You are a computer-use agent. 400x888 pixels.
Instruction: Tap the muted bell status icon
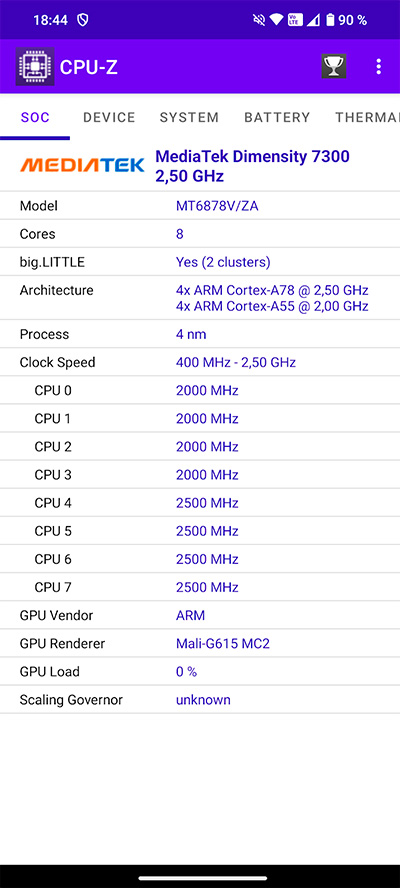coord(259,20)
